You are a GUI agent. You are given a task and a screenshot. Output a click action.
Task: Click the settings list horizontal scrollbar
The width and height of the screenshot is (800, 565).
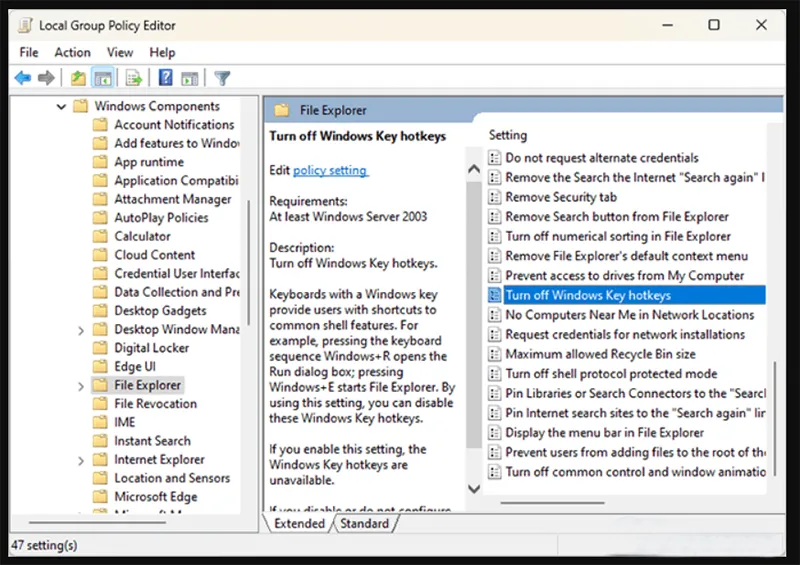point(553,503)
